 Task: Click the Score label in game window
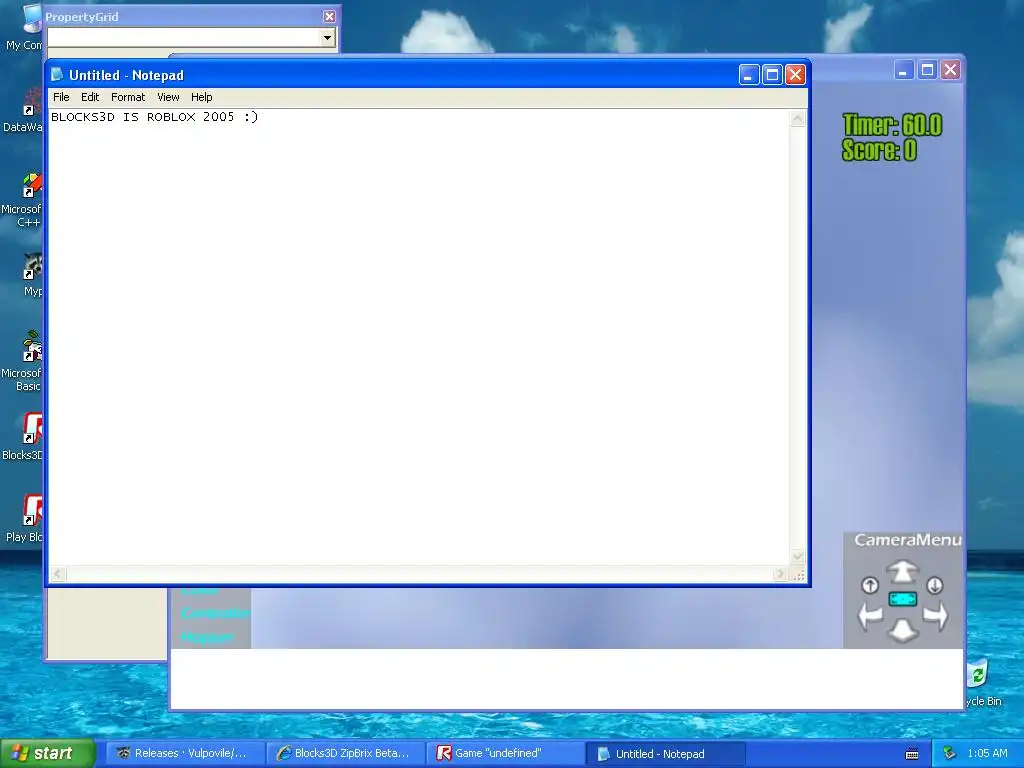click(x=879, y=150)
